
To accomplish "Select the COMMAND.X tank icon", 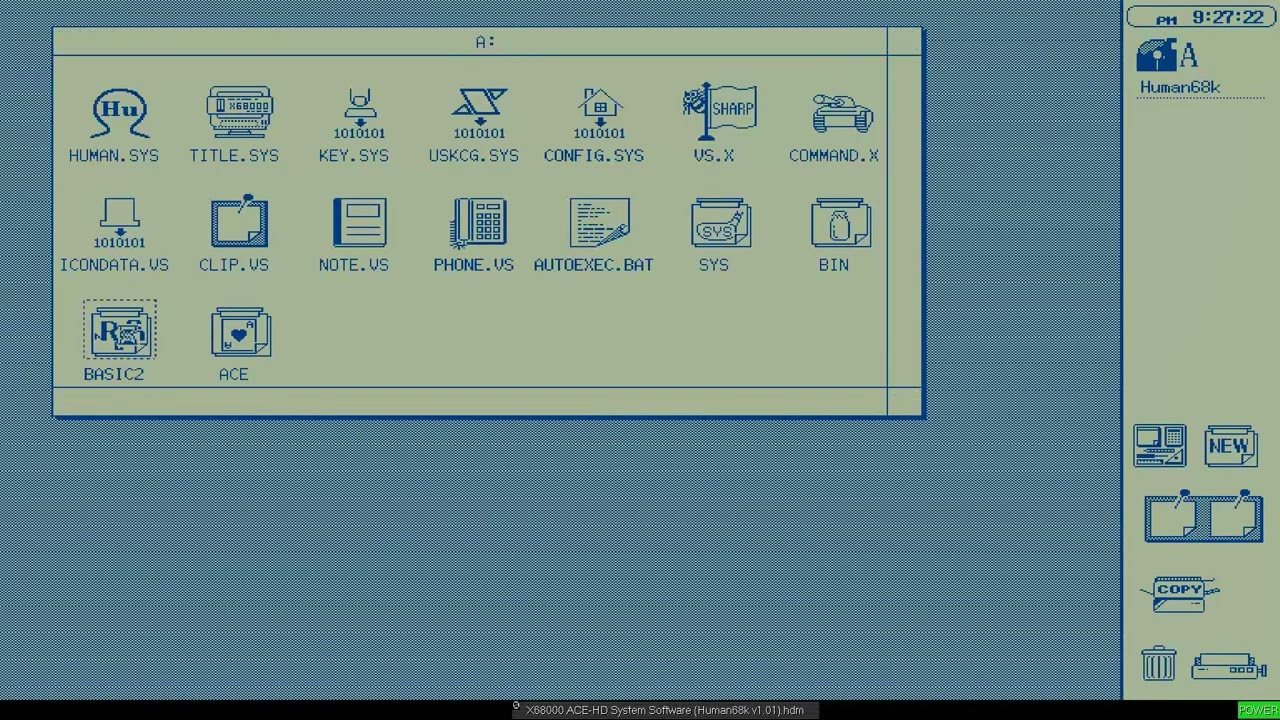I will pos(841,113).
